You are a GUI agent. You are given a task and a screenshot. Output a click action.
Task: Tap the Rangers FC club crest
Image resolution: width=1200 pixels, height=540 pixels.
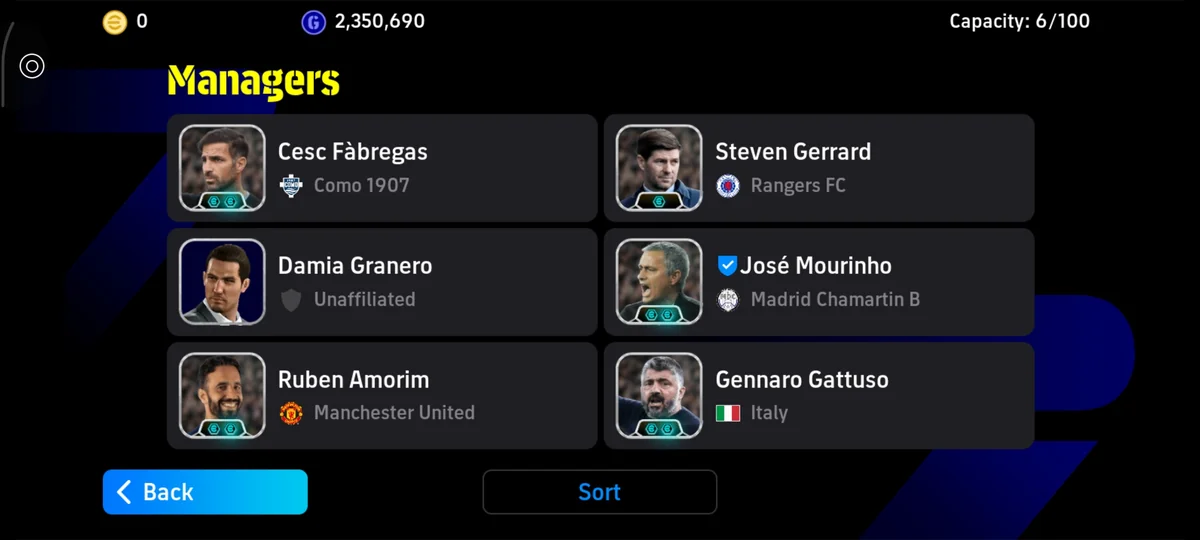tap(728, 185)
